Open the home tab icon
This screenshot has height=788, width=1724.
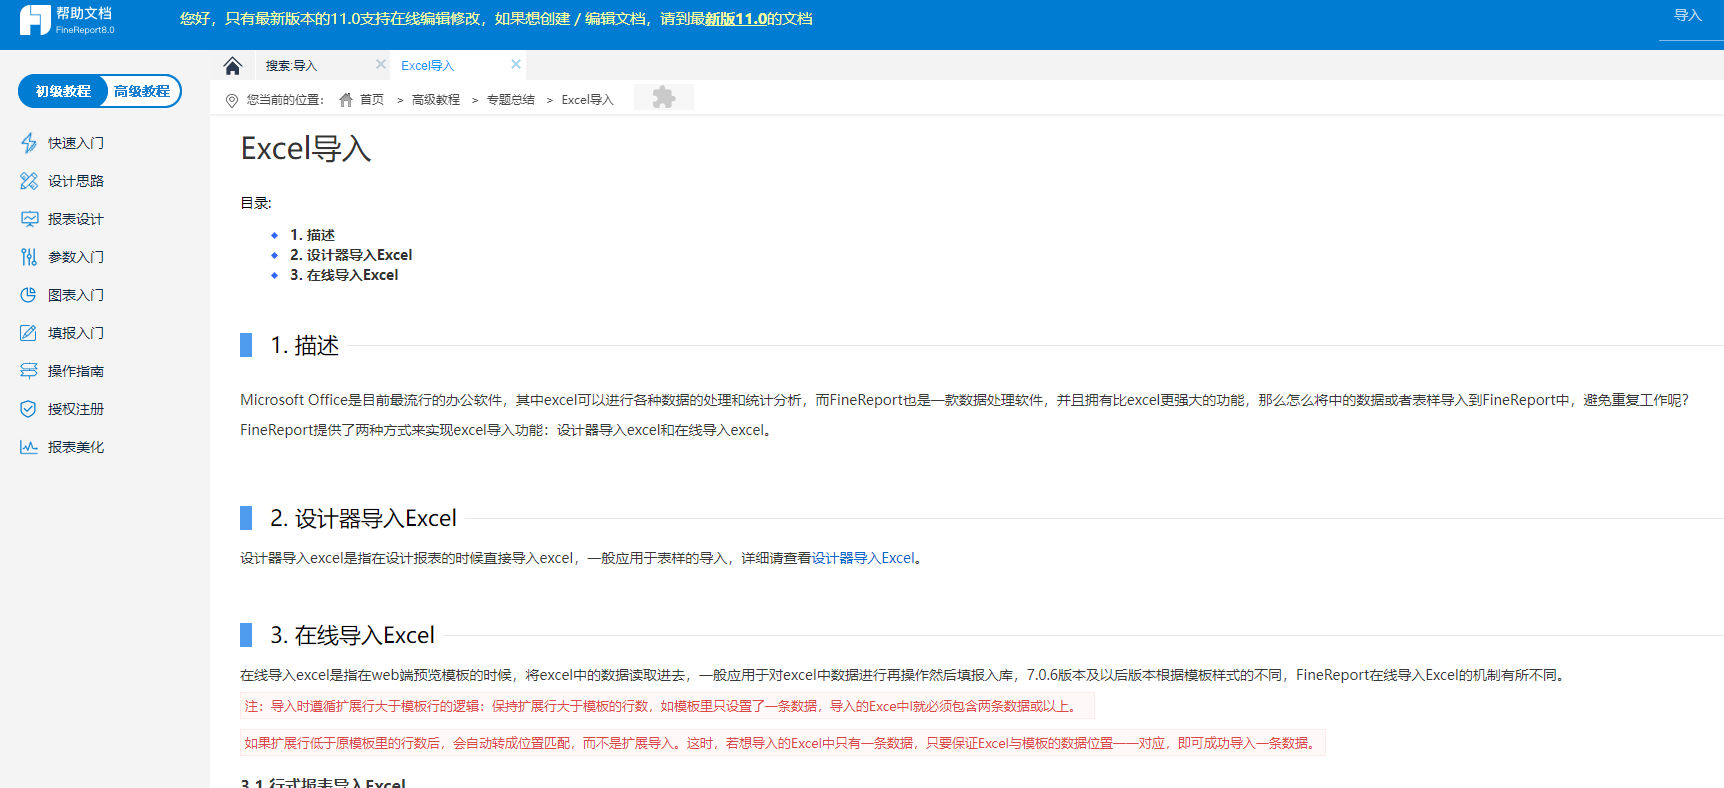[233, 66]
